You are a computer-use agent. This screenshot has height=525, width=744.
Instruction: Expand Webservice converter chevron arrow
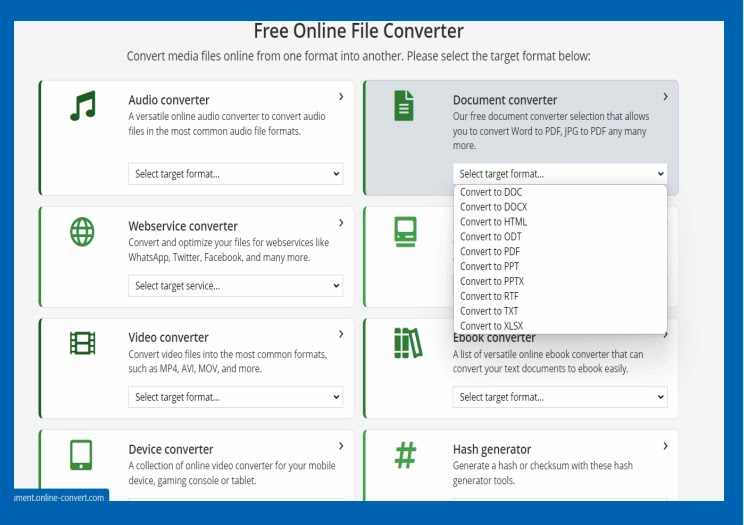tap(341, 223)
